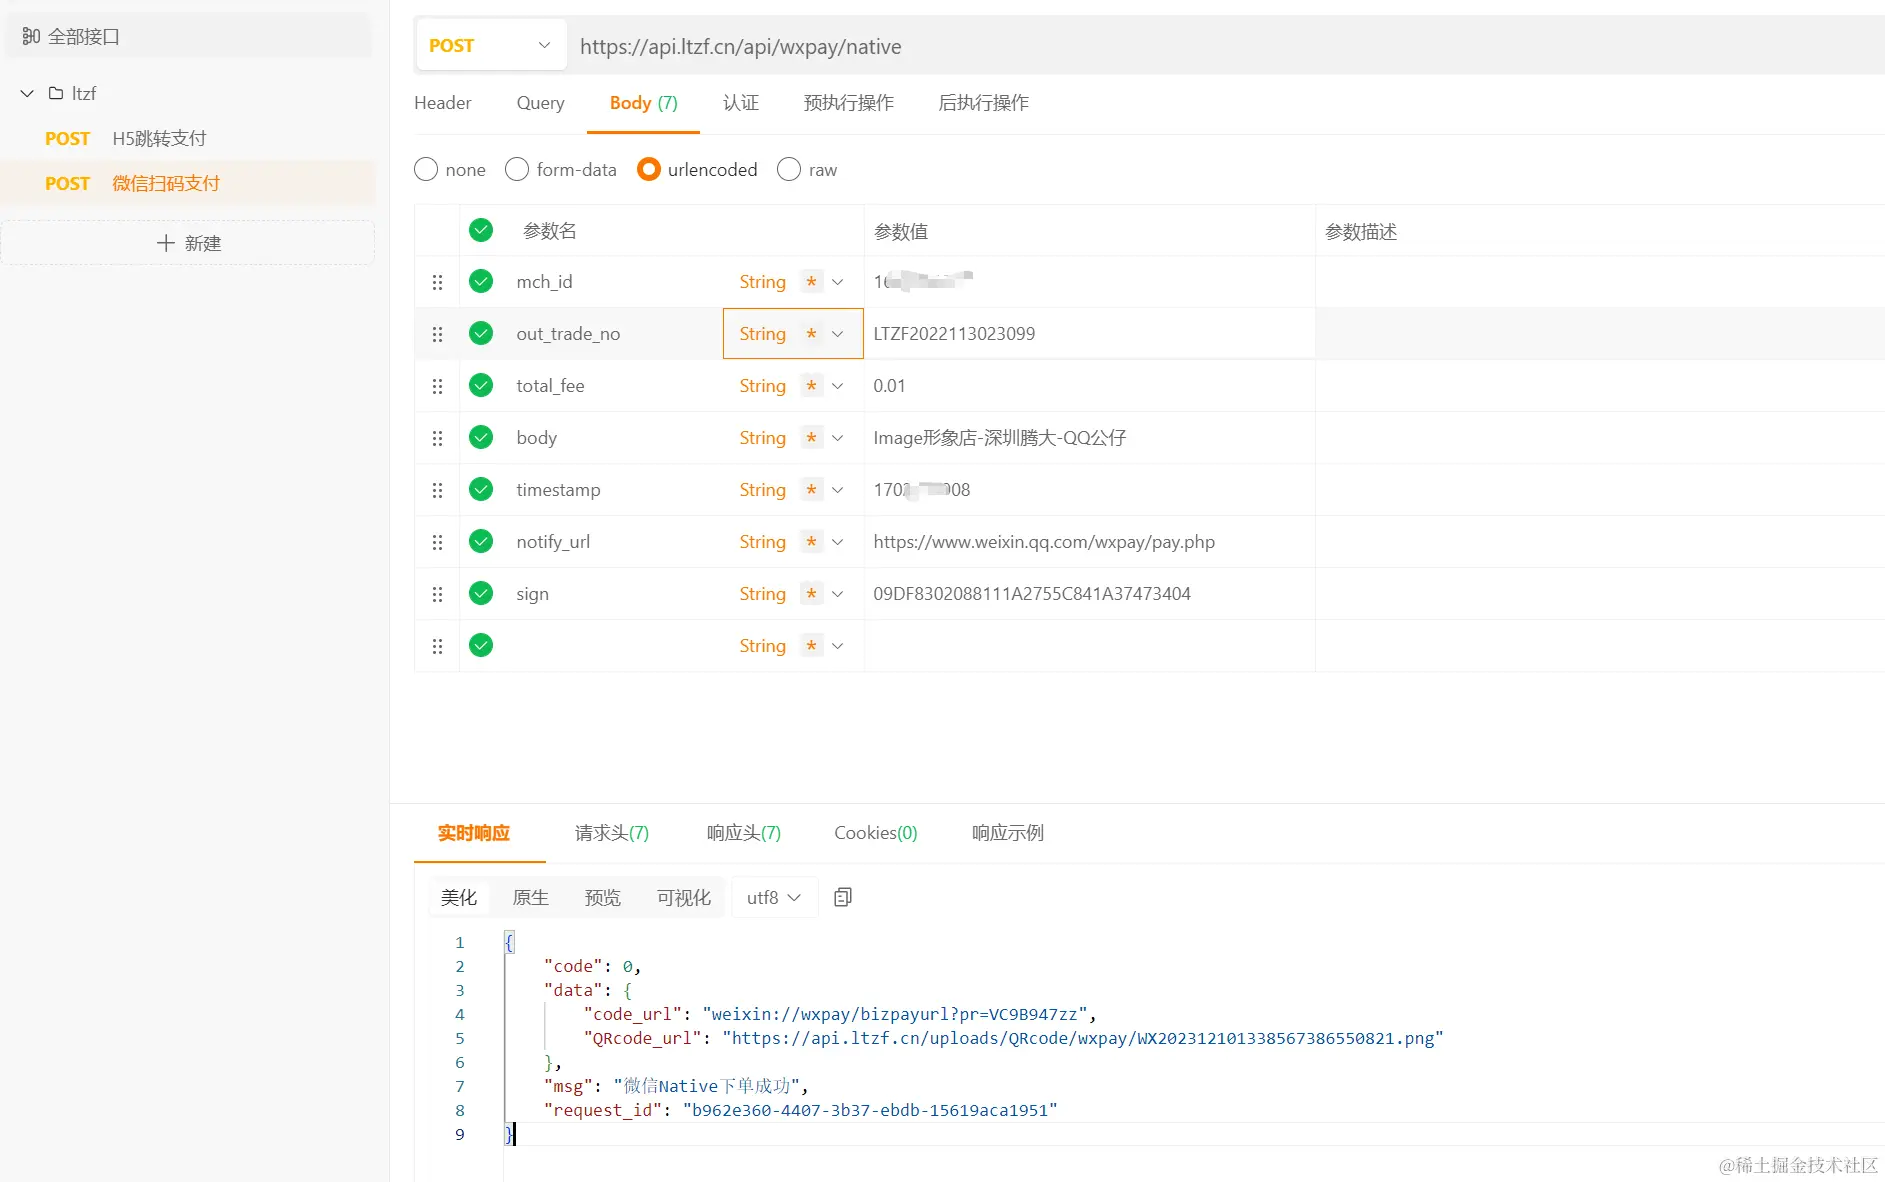Click the drag handle of notify_url row
The width and height of the screenshot is (1885, 1182).
(437, 542)
